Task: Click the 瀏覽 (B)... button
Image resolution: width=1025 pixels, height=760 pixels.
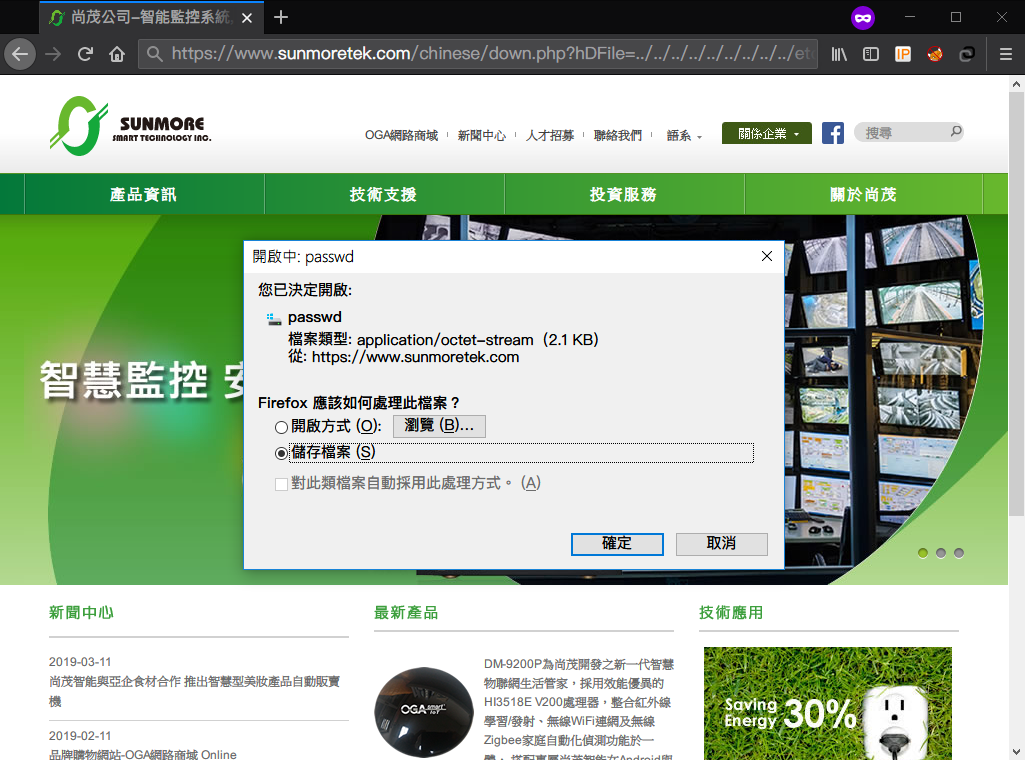Action: click(439, 425)
